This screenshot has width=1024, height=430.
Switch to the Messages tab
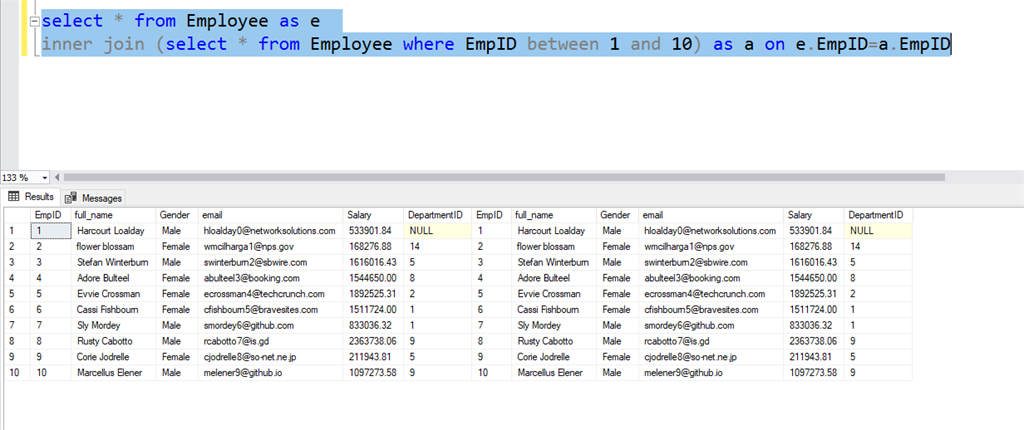(x=94, y=198)
